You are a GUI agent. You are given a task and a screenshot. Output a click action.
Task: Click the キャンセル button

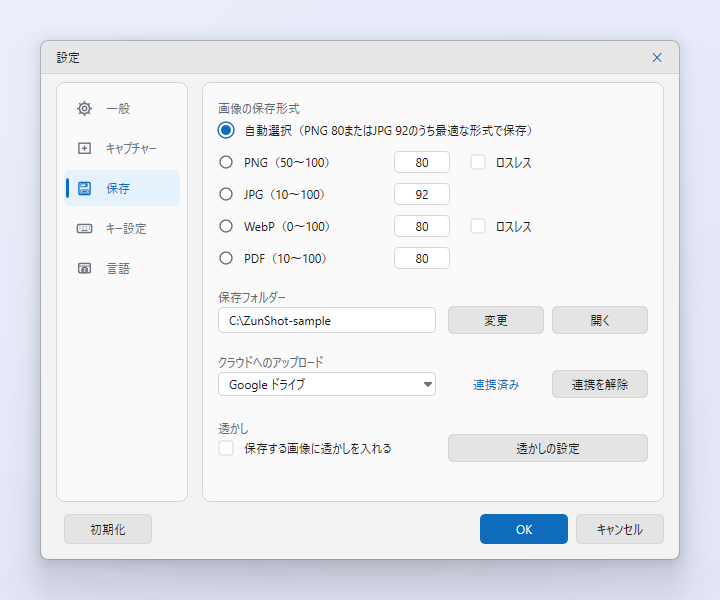pos(620,529)
